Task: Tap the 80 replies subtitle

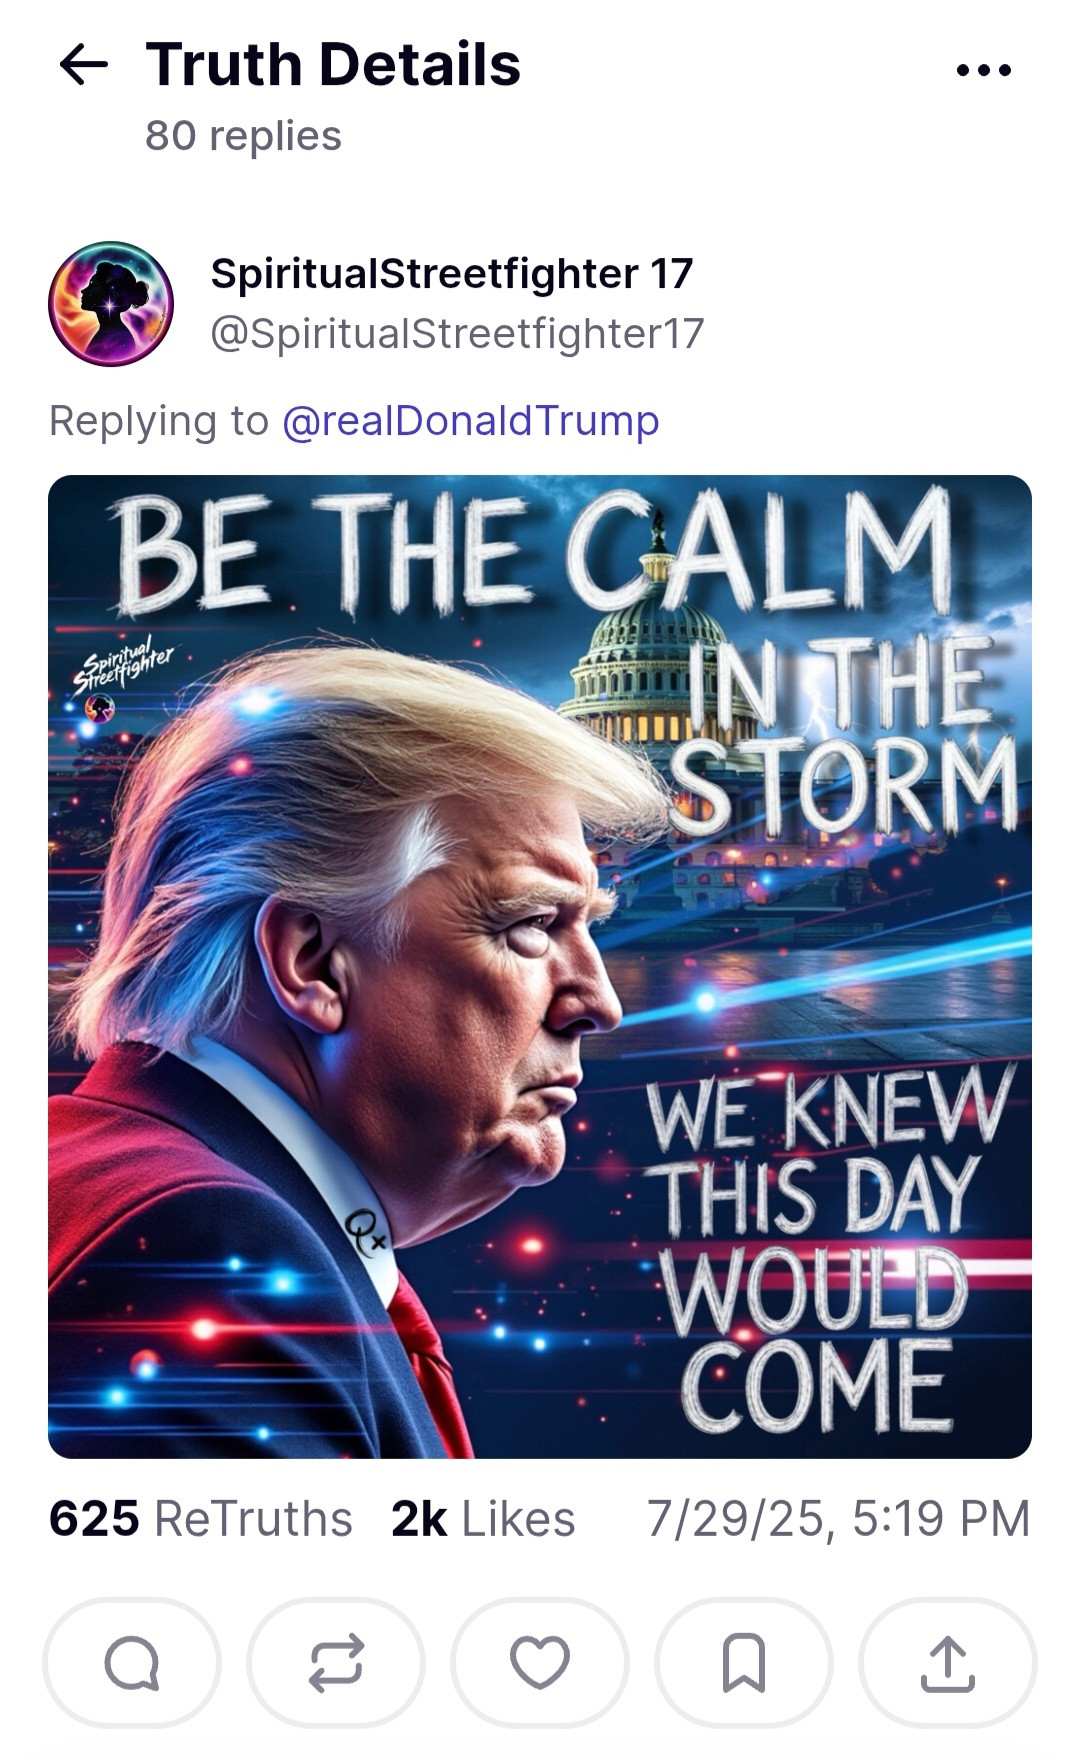Action: (x=243, y=136)
